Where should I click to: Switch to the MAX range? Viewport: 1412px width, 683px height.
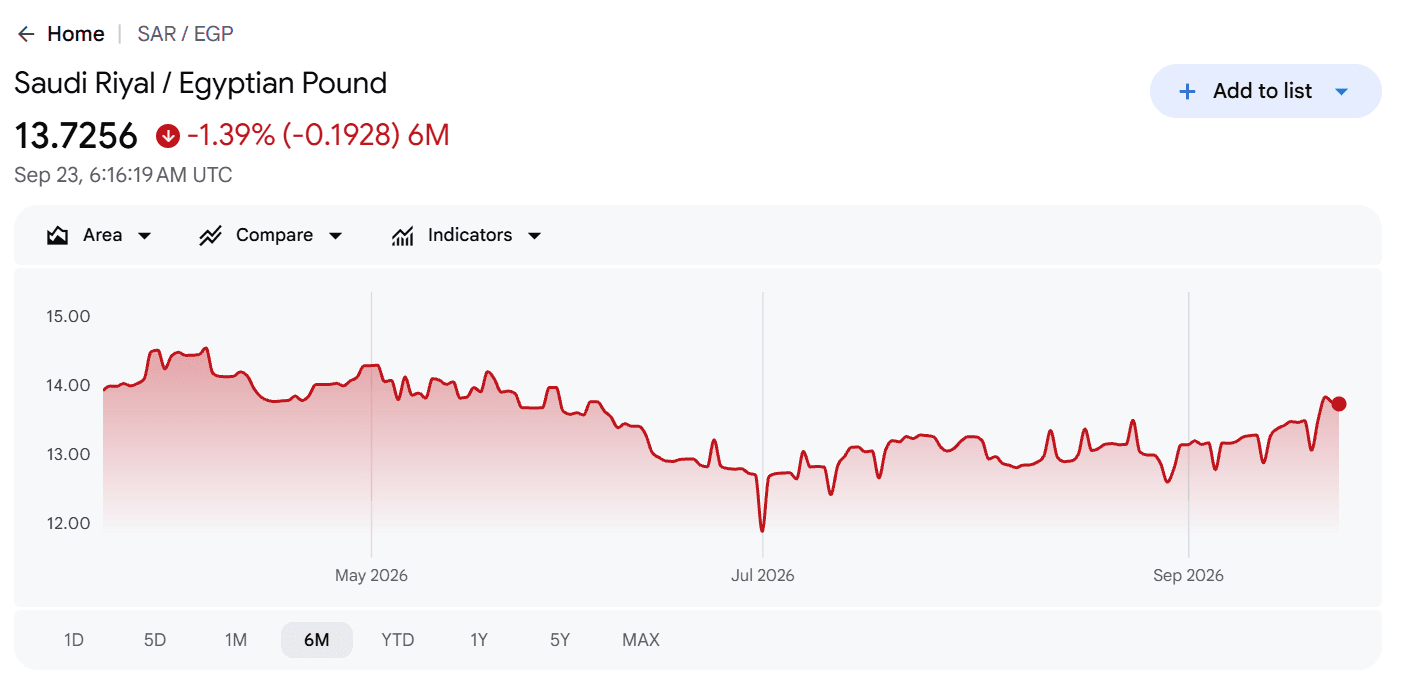pos(641,640)
